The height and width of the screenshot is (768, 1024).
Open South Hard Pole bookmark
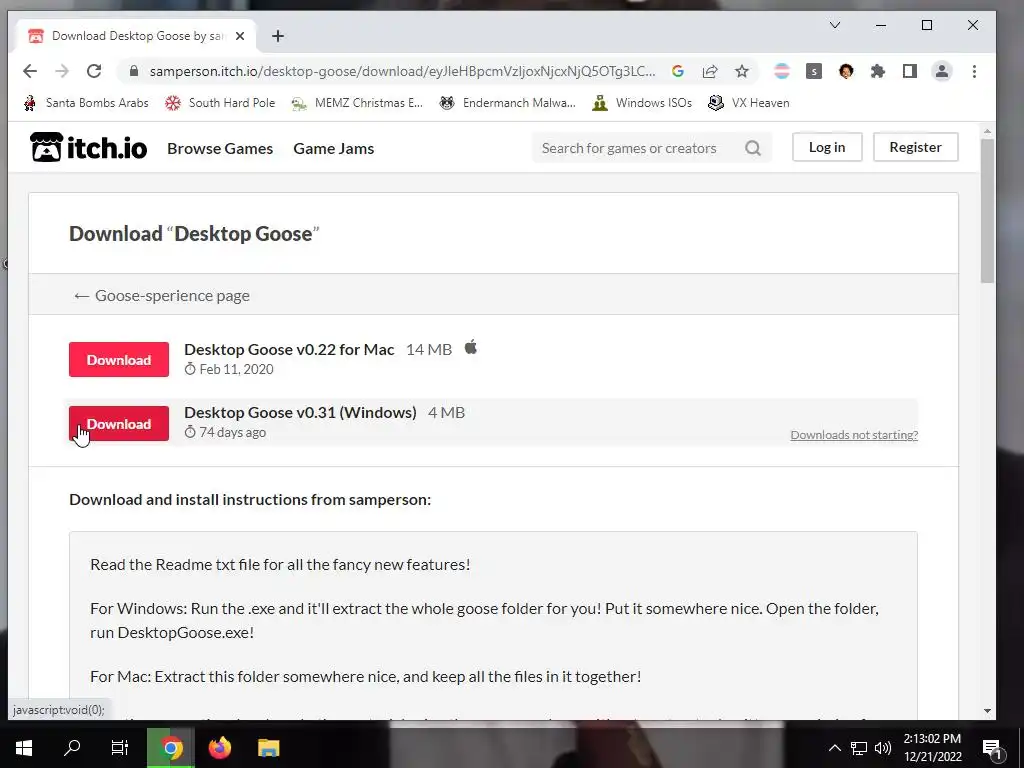coord(220,103)
